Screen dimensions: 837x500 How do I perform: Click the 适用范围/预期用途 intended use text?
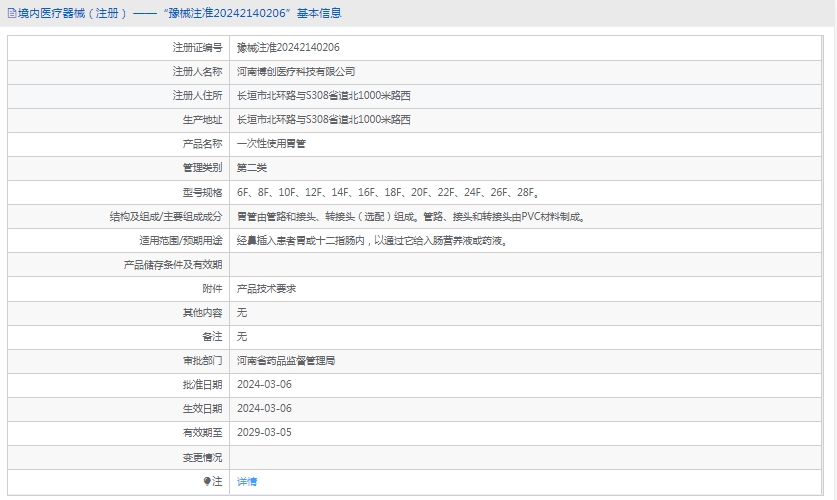(x=371, y=240)
